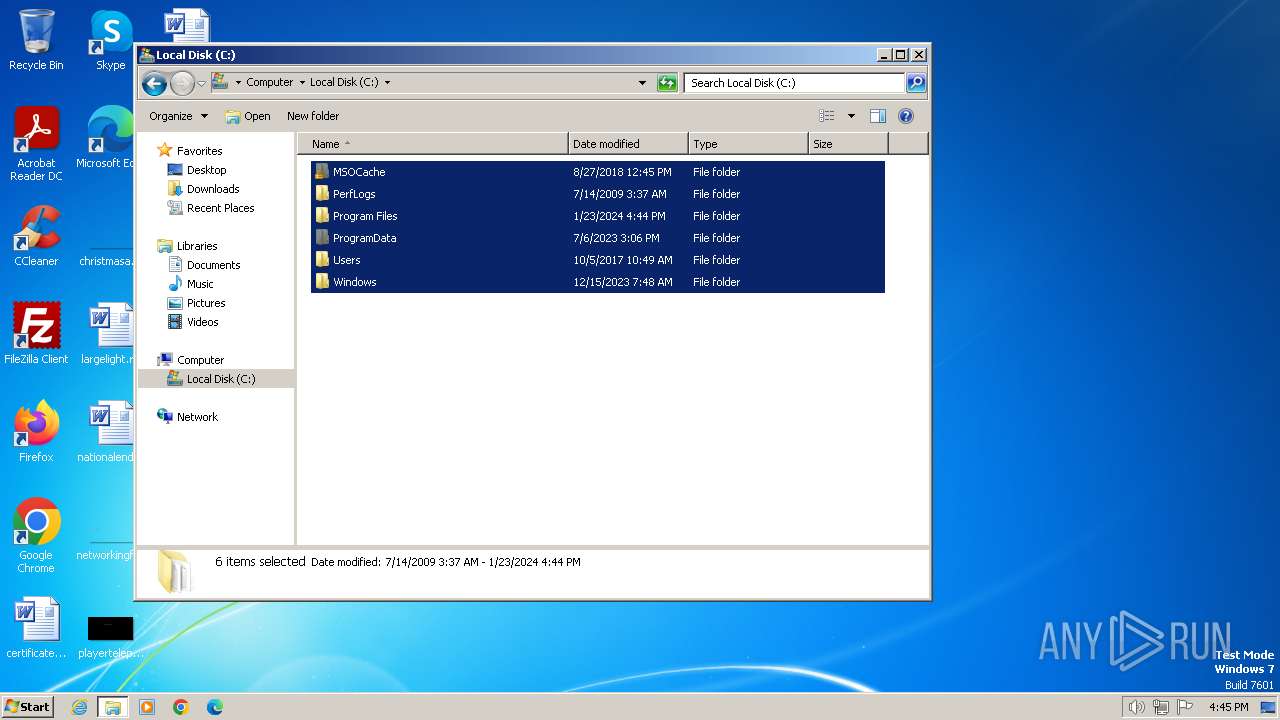Open the Documents library
Screen dimensions: 1280x720
[213, 265]
